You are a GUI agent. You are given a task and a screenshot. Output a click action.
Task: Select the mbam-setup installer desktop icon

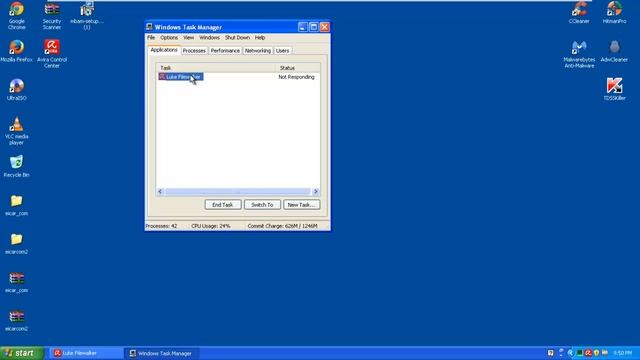87,16
